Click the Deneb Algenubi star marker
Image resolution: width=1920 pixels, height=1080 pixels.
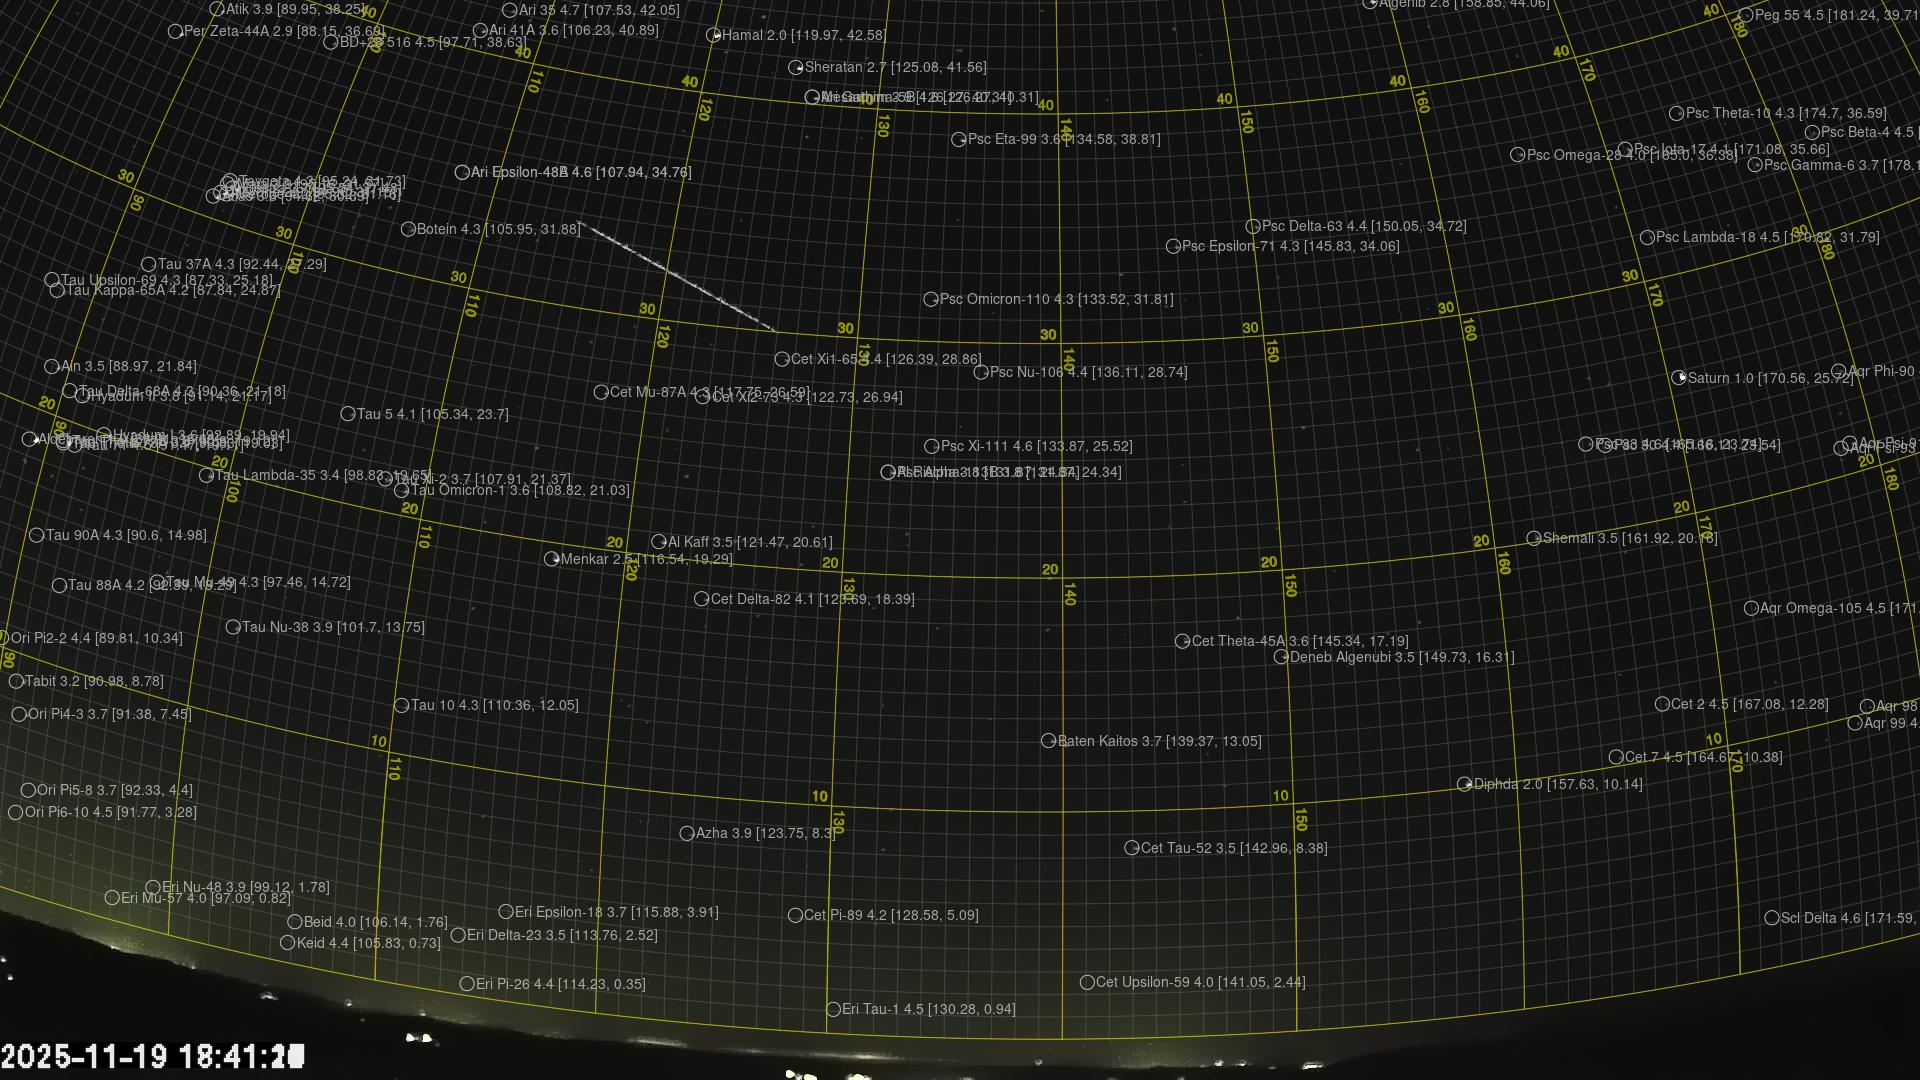(x=1281, y=657)
